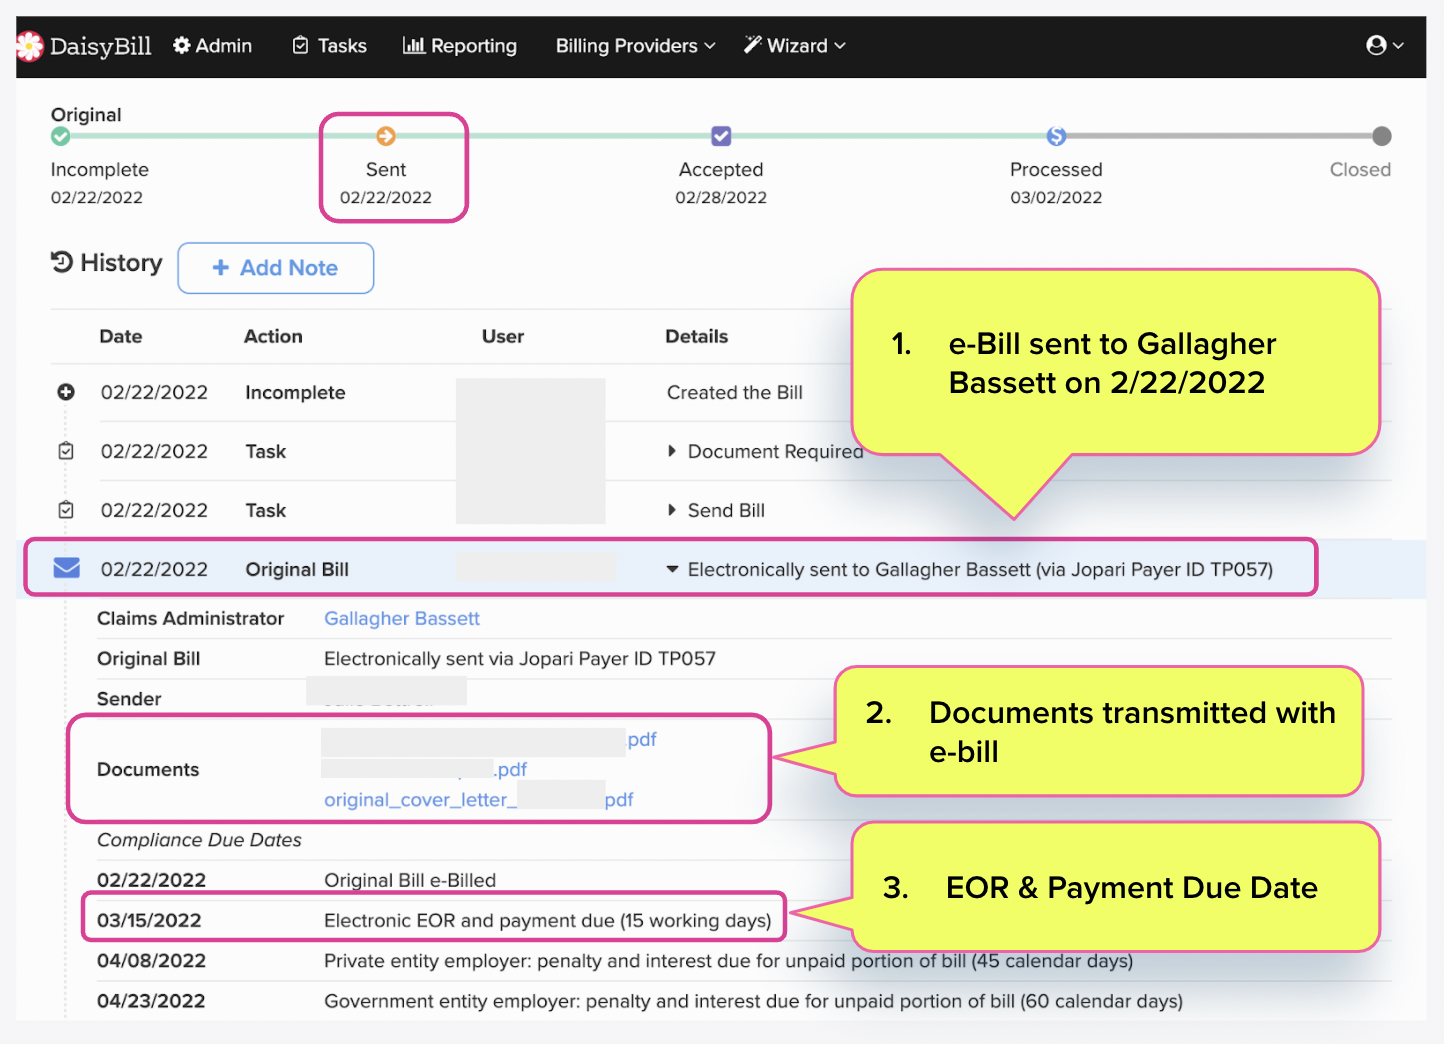Click the clipboard icon beside Document Required task
Image resolution: width=1444 pixels, height=1044 pixels.
click(66, 451)
